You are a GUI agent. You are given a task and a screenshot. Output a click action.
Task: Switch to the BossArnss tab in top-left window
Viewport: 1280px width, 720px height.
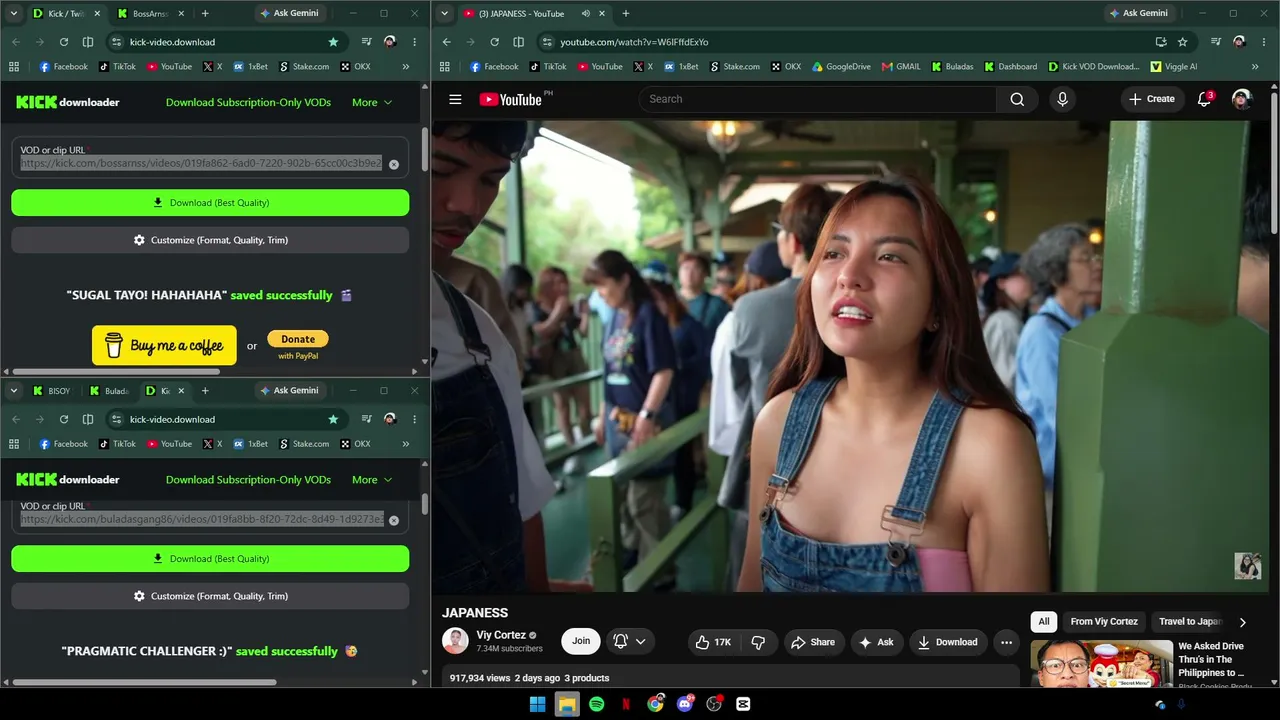click(149, 14)
